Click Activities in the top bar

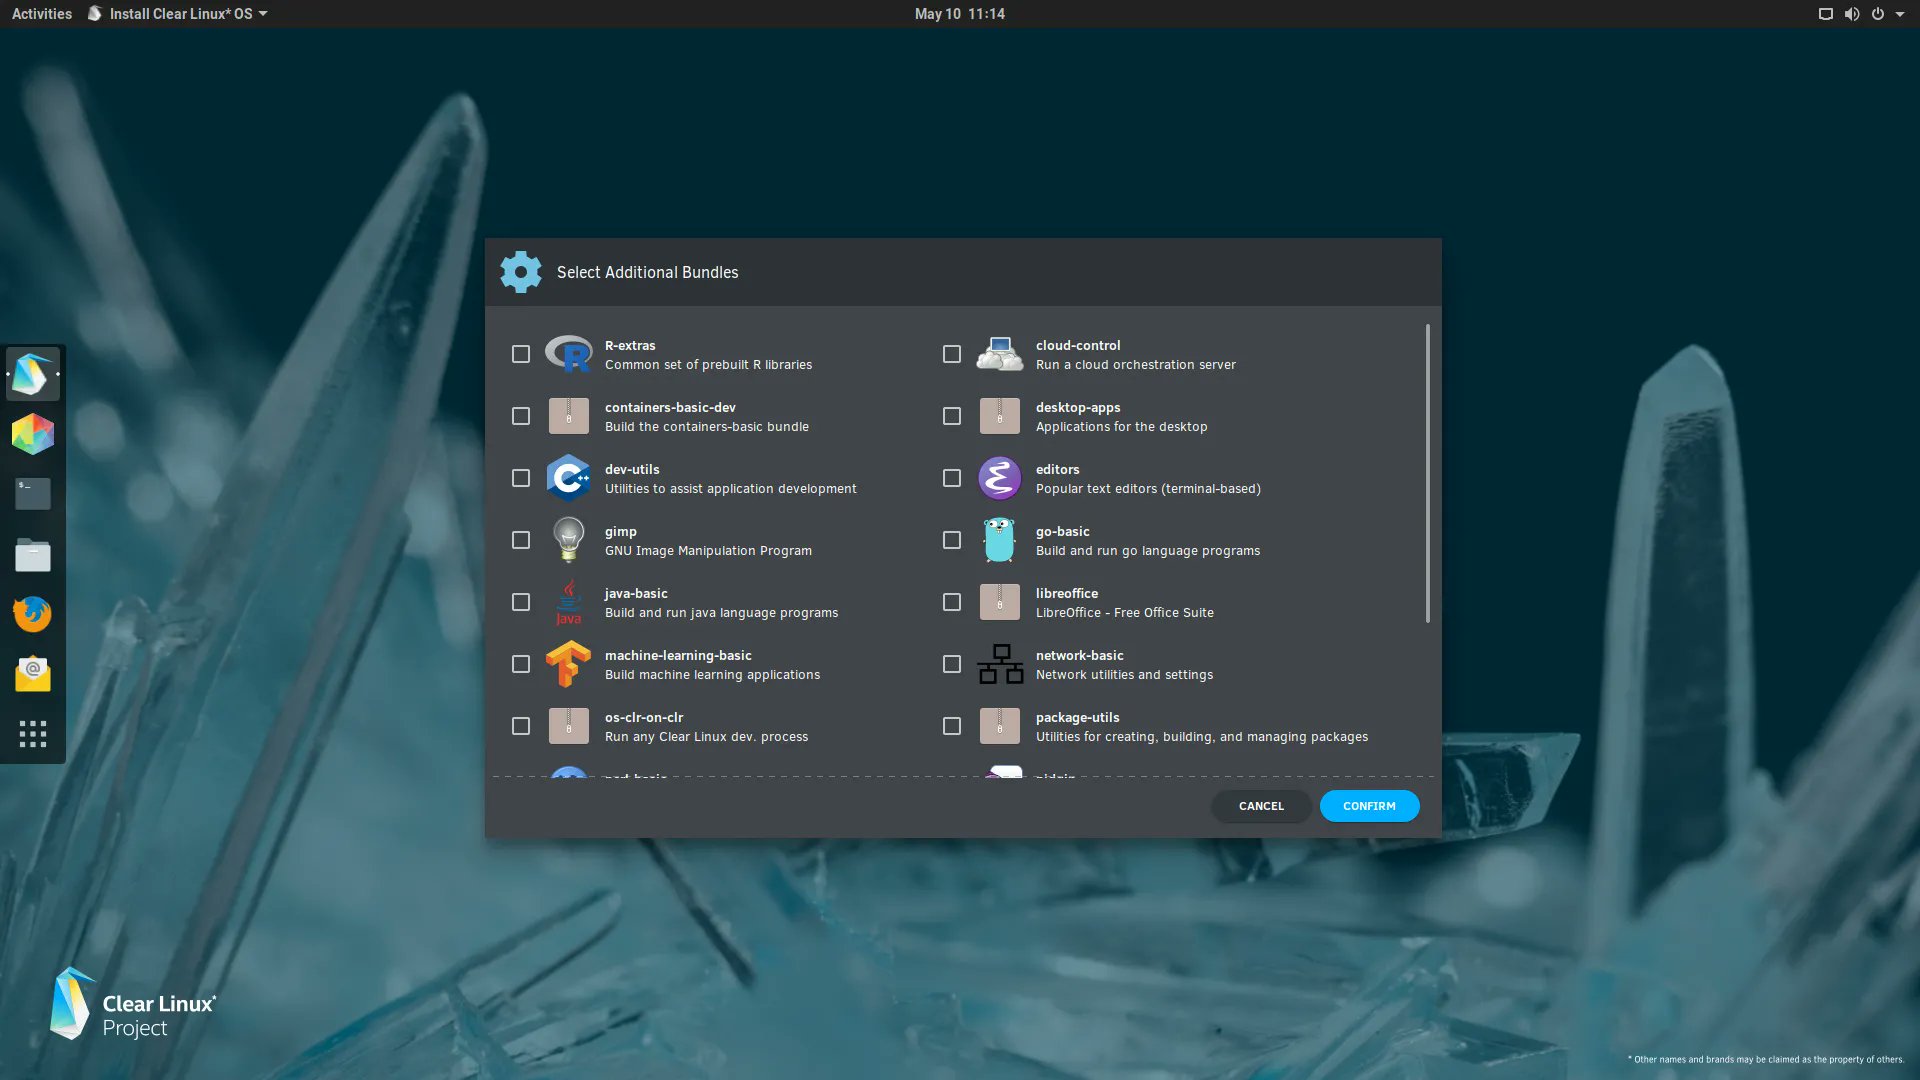(x=41, y=13)
